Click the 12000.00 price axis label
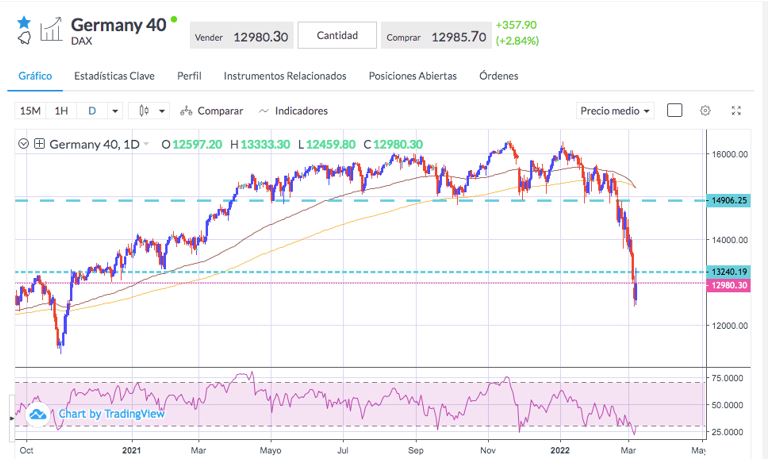This screenshot has width=770, height=468. point(730,326)
